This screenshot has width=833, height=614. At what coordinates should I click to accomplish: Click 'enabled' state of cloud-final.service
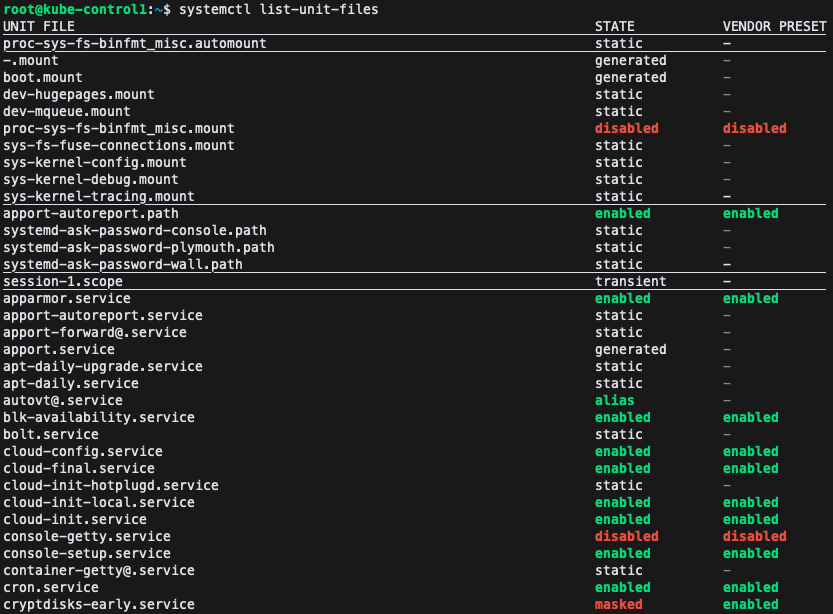[623, 468]
